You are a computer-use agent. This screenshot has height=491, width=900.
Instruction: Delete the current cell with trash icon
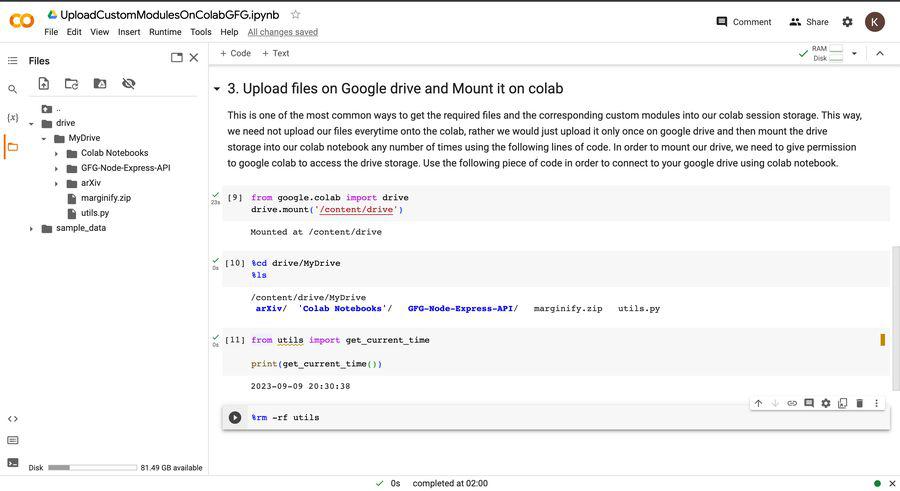[859, 403]
